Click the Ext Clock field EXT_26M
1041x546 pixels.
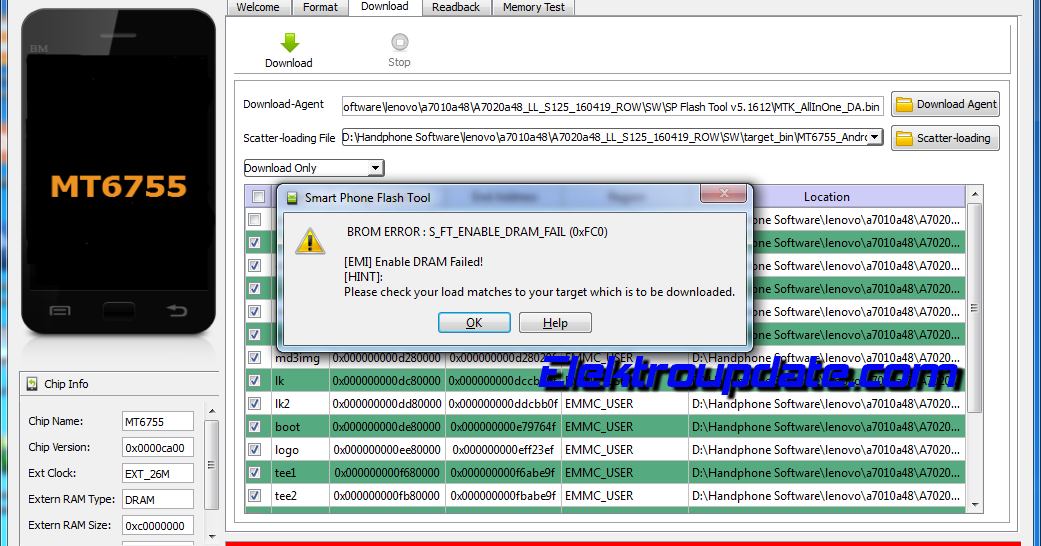(158, 474)
